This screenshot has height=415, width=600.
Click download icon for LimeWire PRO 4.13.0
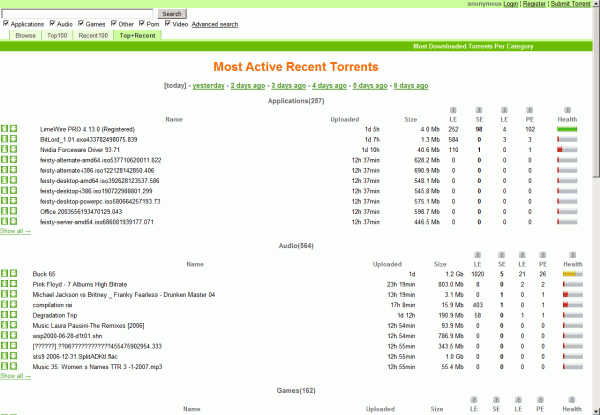click(13, 129)
